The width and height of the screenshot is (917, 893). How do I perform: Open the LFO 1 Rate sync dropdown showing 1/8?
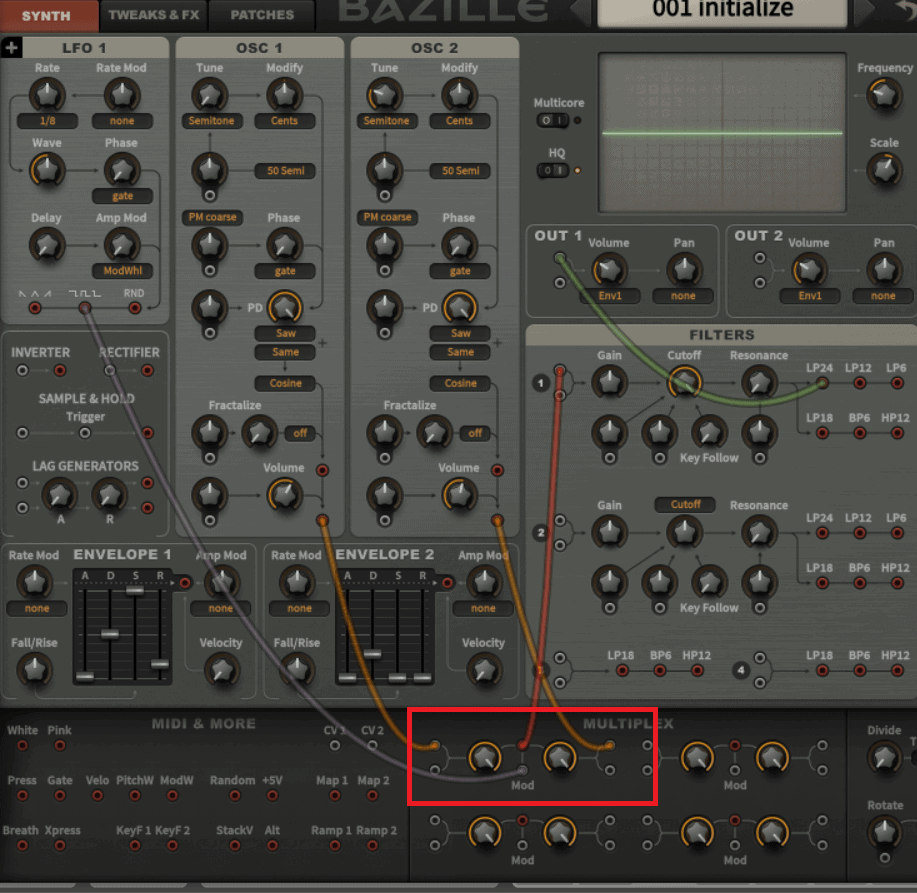tap(47, 121)
